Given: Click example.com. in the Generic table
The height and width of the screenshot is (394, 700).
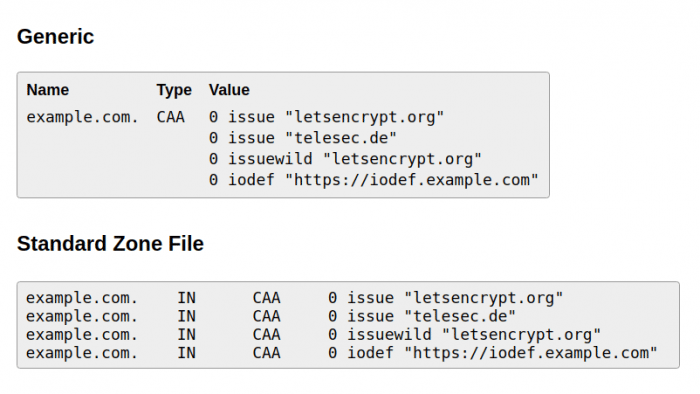Looking at the screenshot, I should [x=83, y=117].
